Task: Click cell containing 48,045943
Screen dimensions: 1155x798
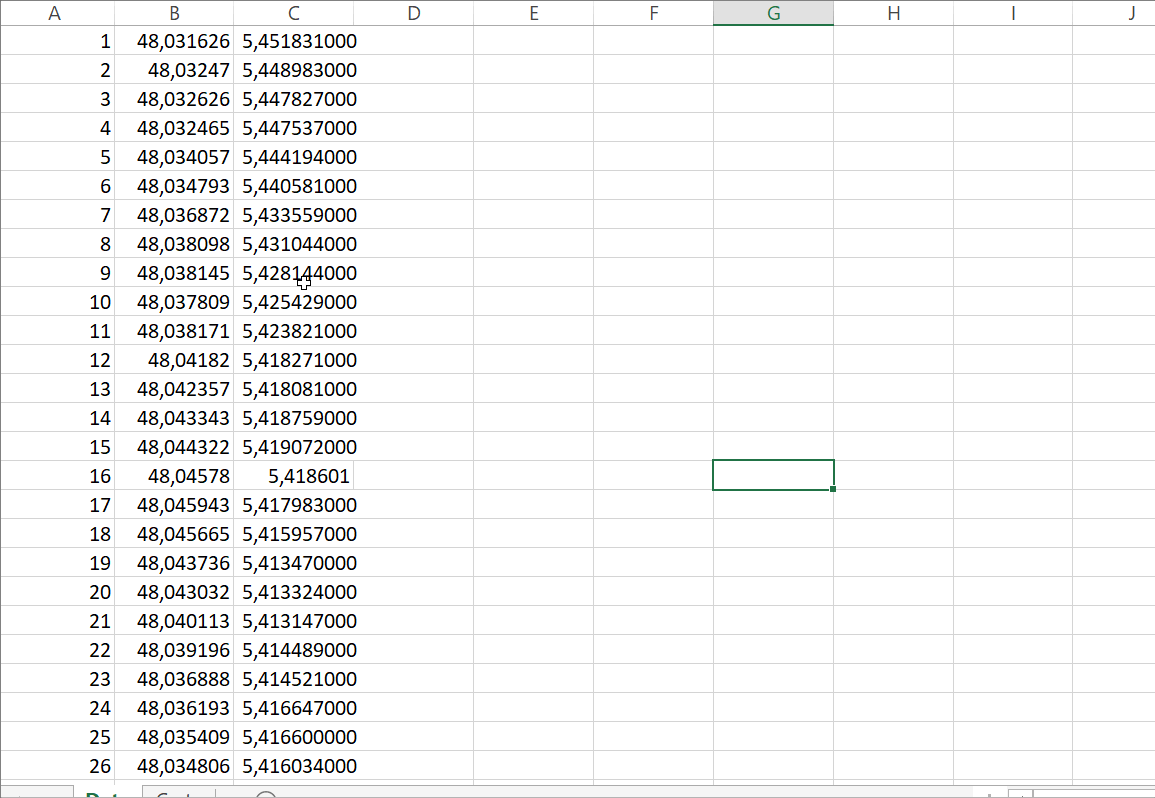Action: click(174, 505)
